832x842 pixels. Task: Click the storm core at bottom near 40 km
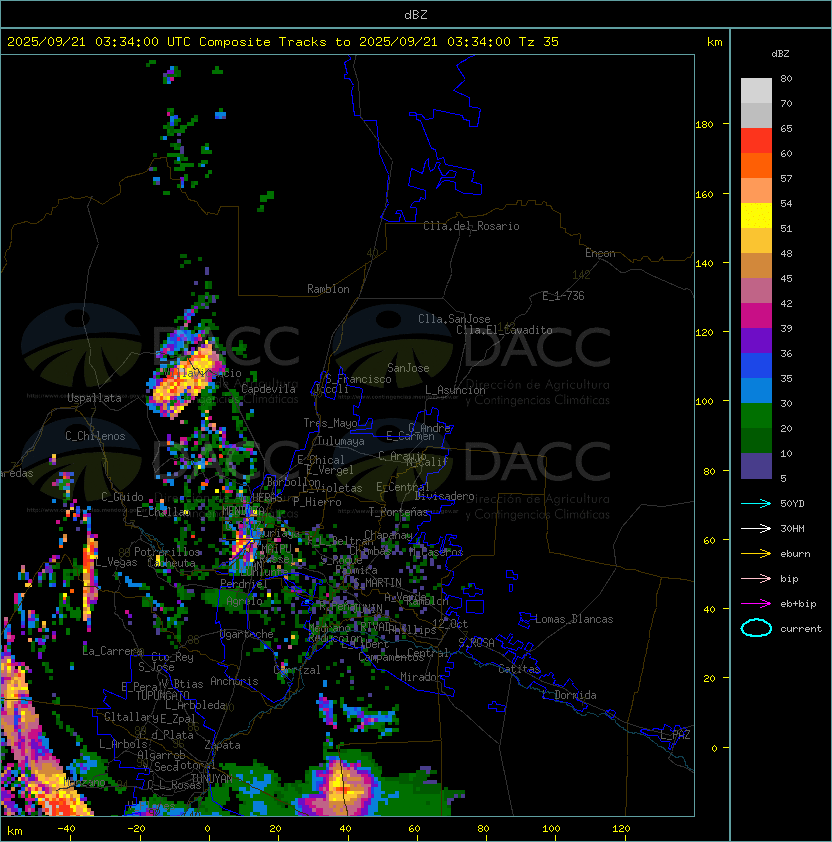point(343,787)
